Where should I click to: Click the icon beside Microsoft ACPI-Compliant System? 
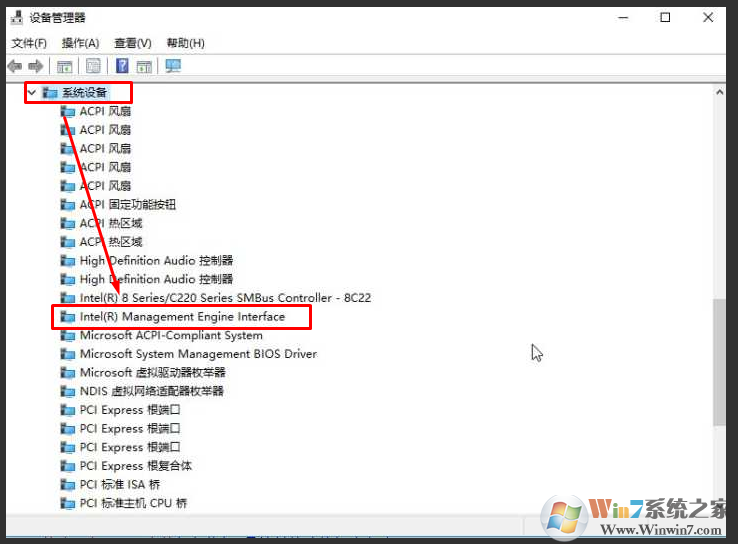pos(68,336)
